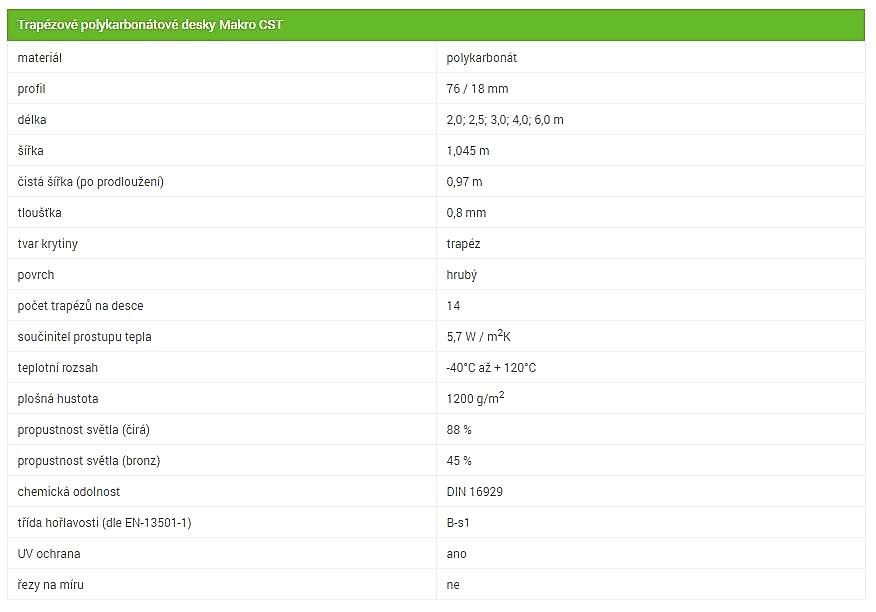Click the třída hořlavosti value B-s1
This screenshot has height=612, width=876.
click(x=458, y=523)
